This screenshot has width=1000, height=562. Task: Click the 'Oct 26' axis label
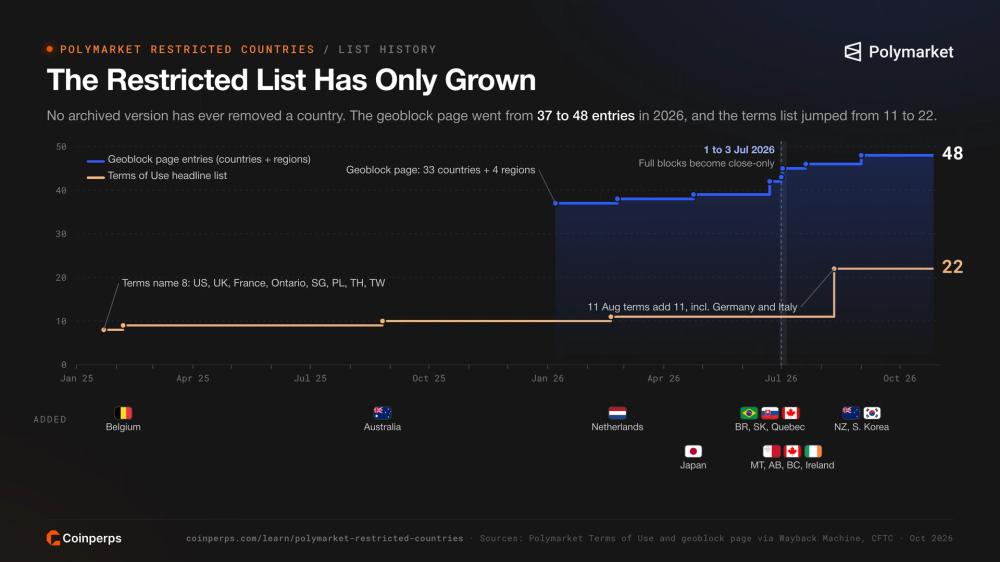coord(899,378)
